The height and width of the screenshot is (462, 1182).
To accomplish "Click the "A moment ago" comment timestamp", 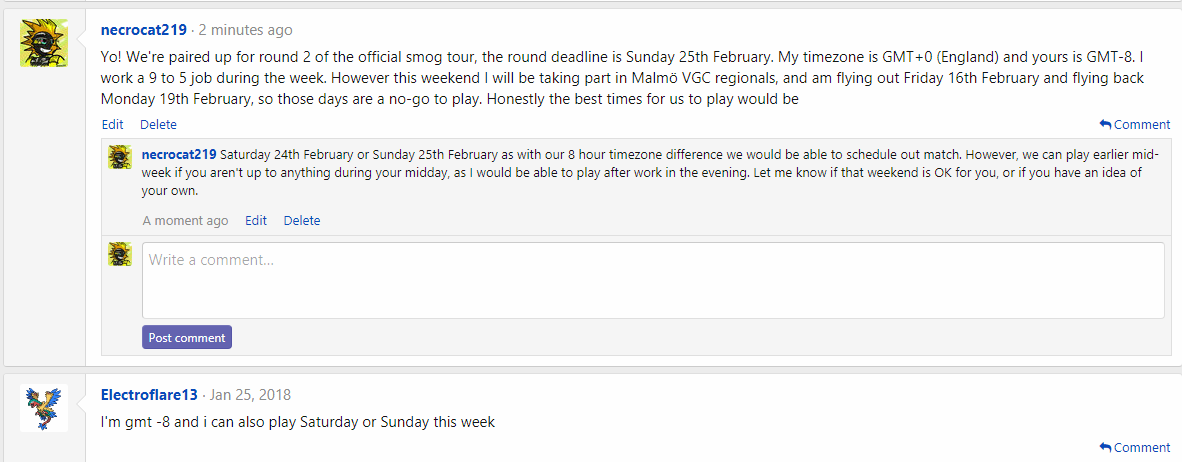I will click(185, 221).
